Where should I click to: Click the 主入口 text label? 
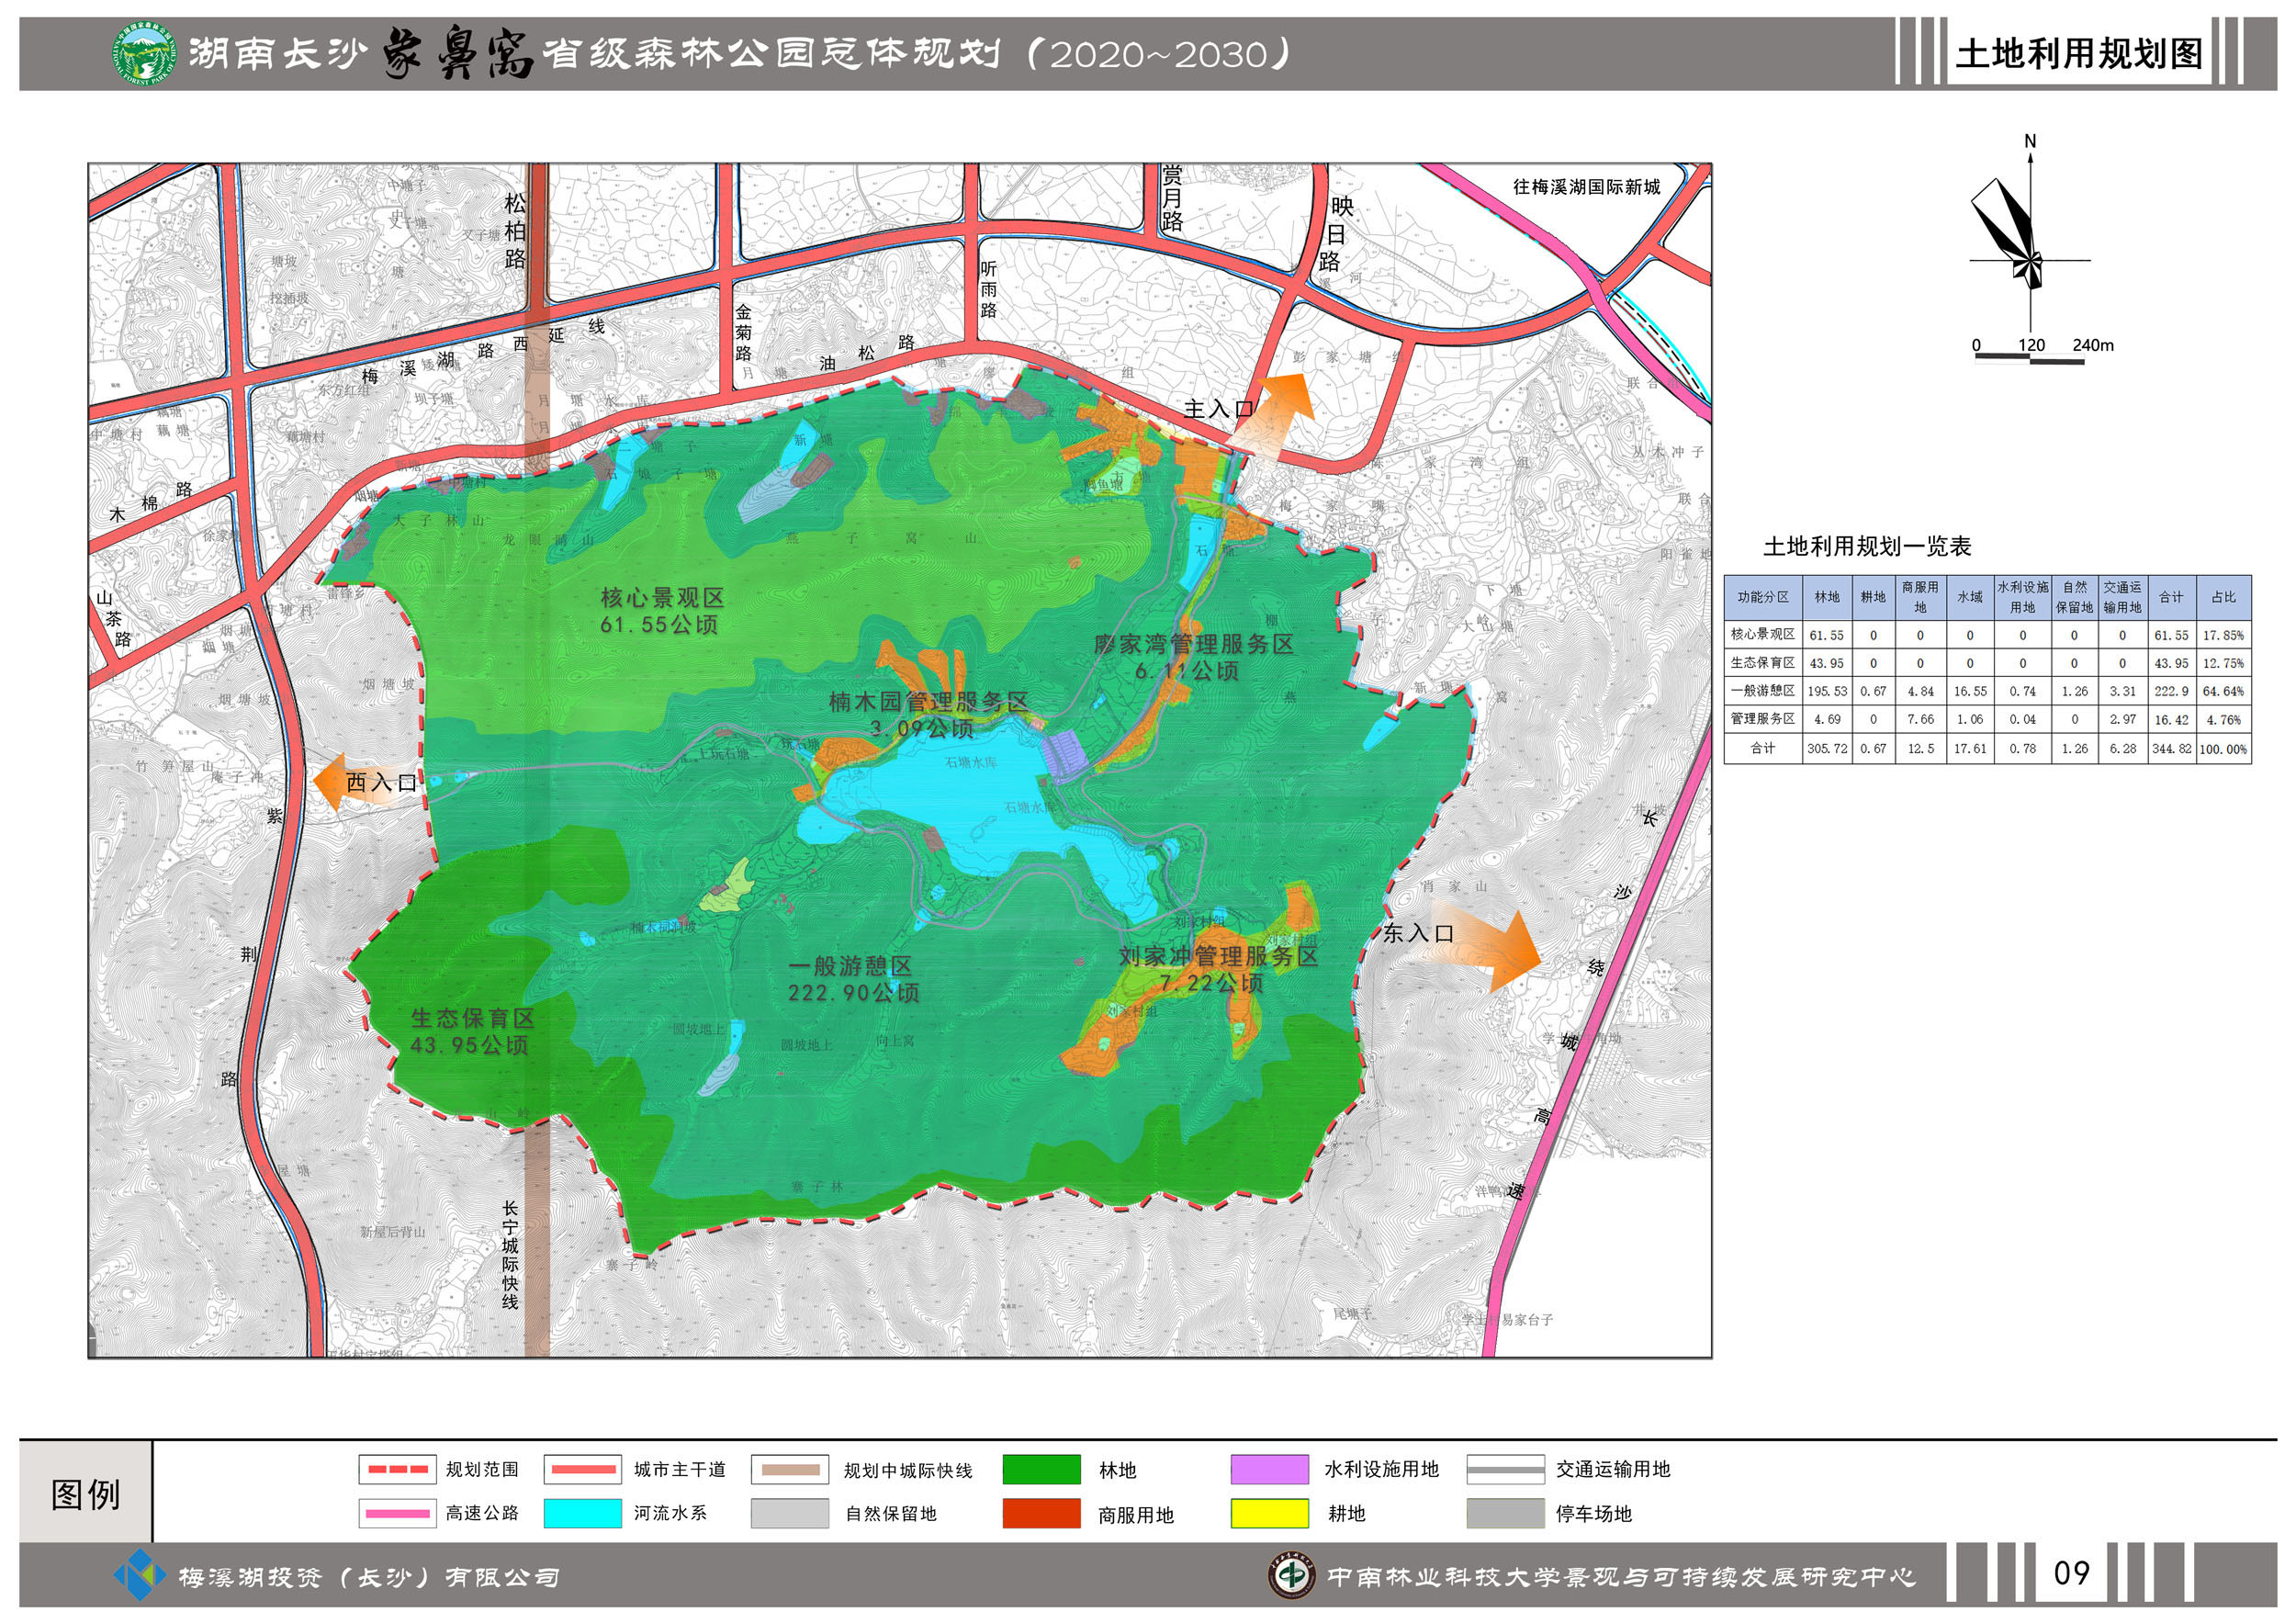click(x=1219, y=409)
